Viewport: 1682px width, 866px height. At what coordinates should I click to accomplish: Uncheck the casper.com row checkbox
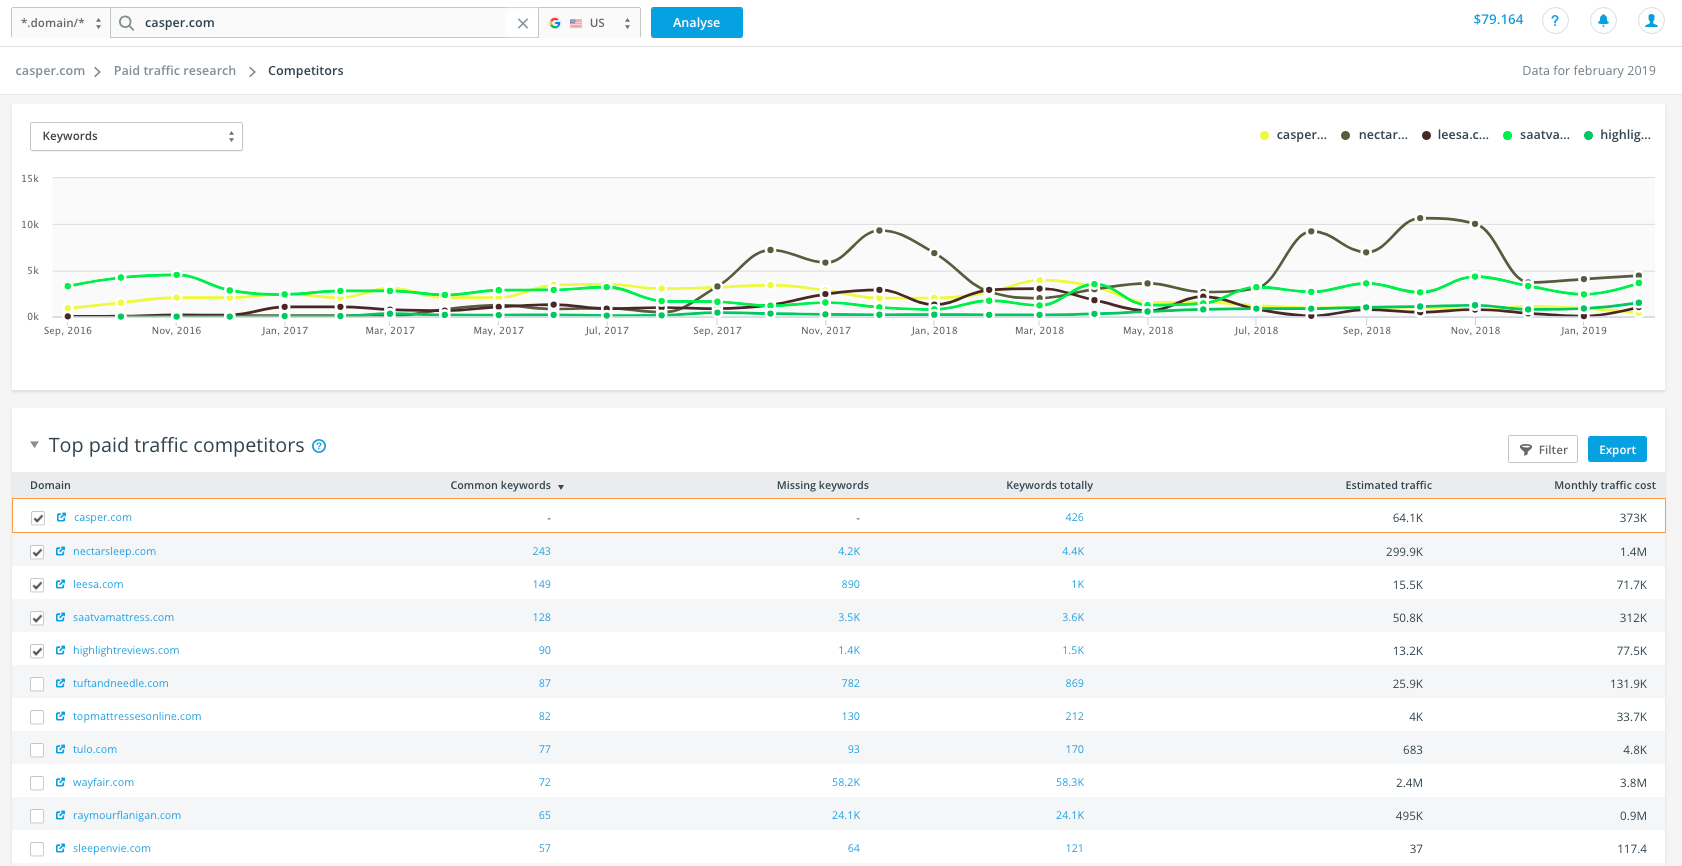click(38, 518)
